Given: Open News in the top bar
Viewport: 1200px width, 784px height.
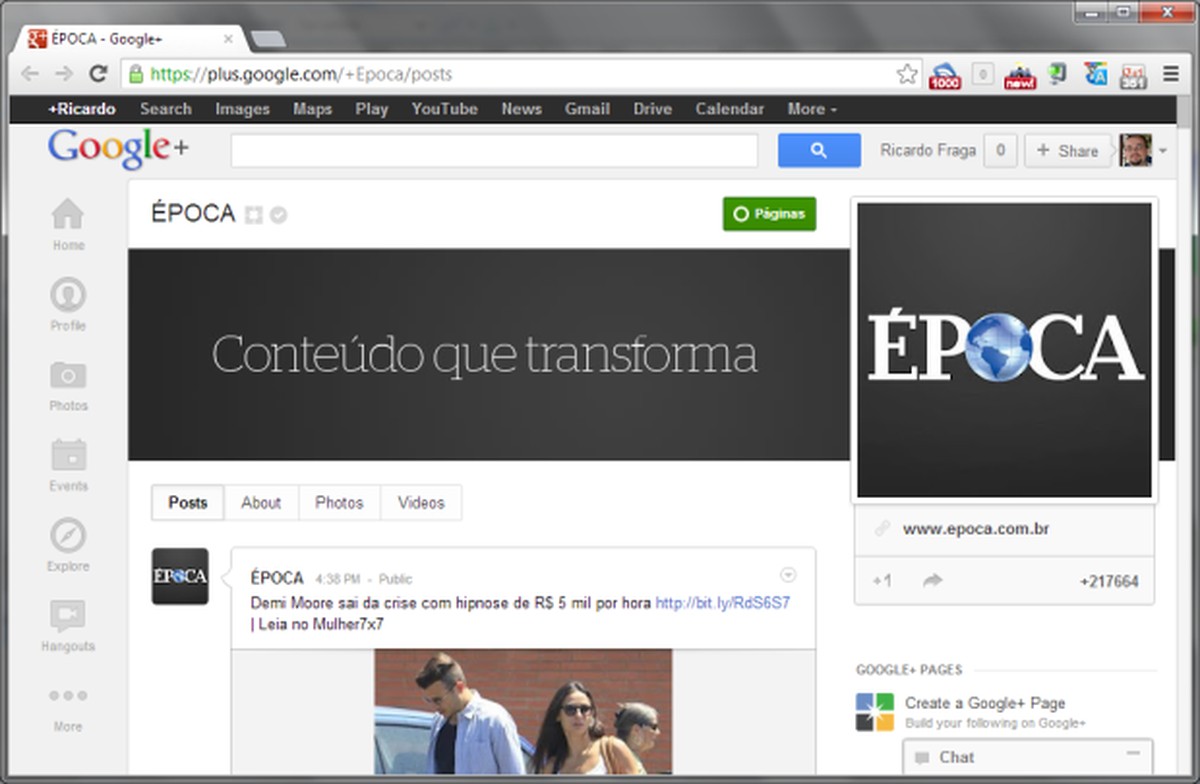Looking at the screenshot, I should (521, 109).
